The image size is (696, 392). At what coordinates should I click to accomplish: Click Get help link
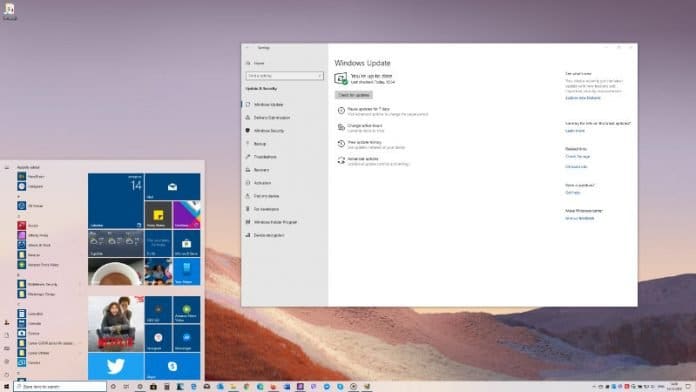[573, 193]
